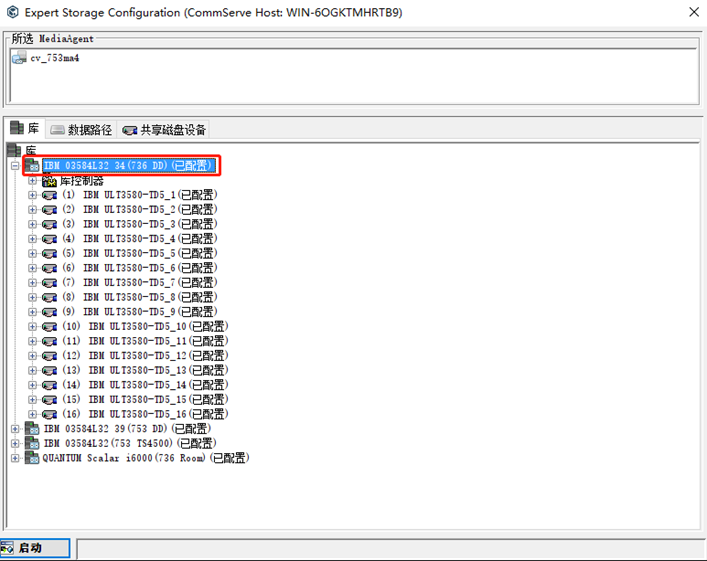Click the root 库 tree icon
The image size is (707, 561).
coord(14,150)
